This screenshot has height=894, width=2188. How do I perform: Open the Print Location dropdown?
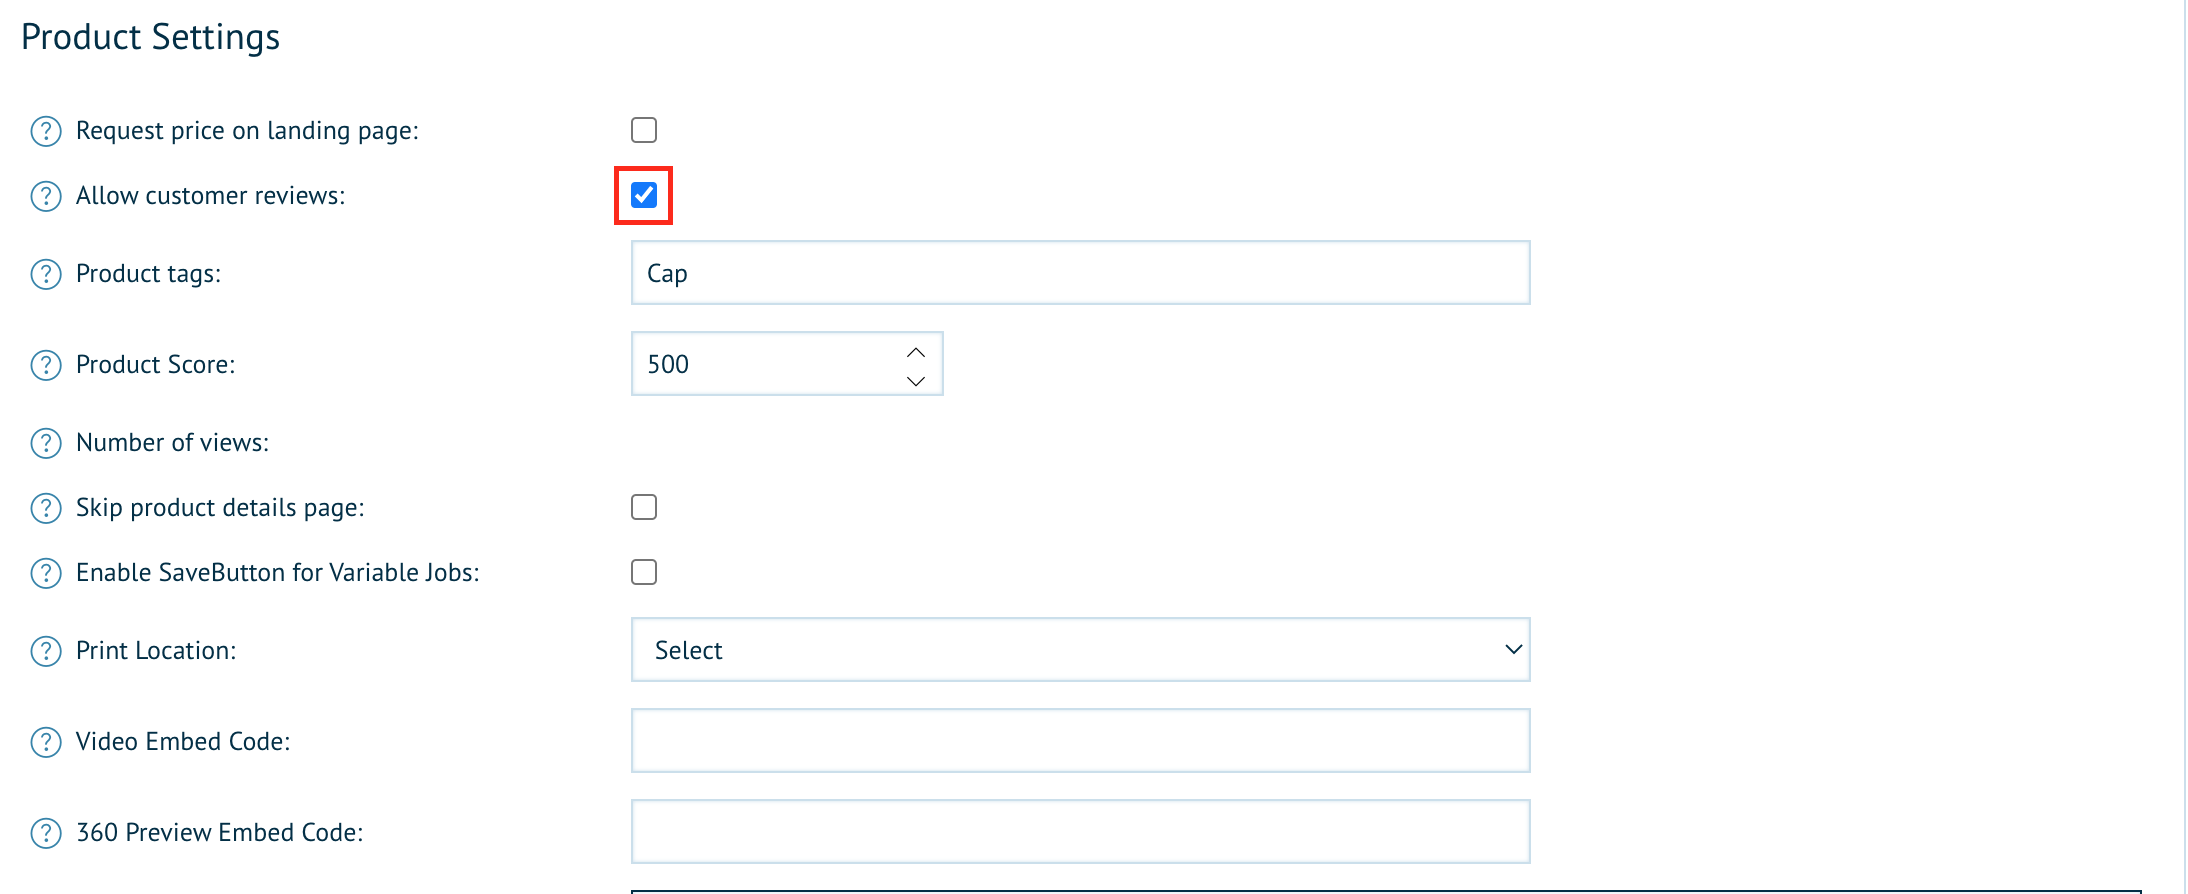click(1080, 650)
